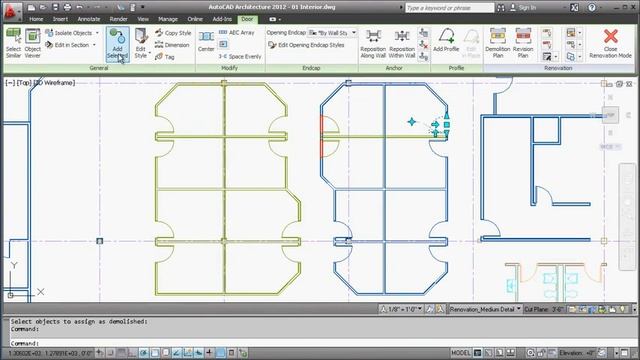
Task: Click Copy Style in ribbon
Action: (173, 33)
